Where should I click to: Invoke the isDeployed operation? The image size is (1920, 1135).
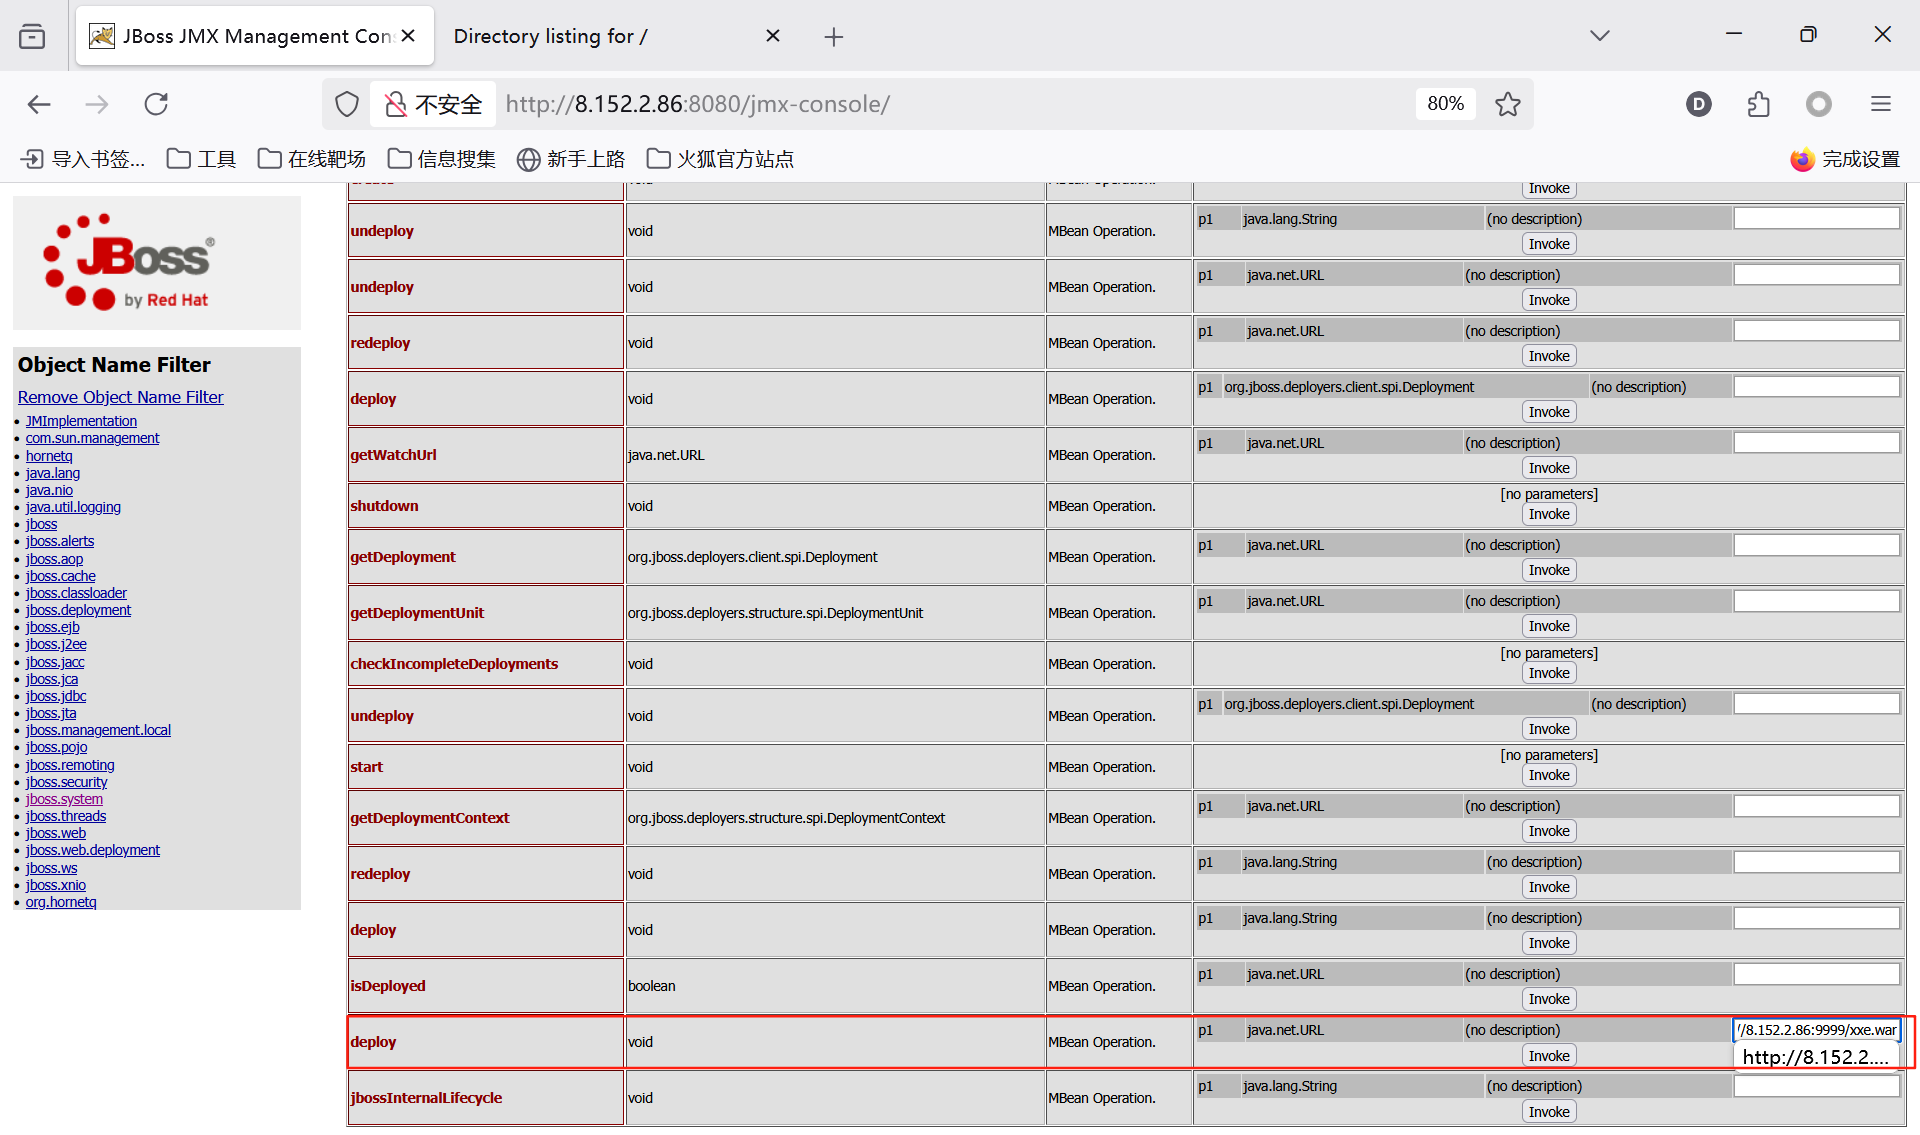click(x=1549, y=999)
